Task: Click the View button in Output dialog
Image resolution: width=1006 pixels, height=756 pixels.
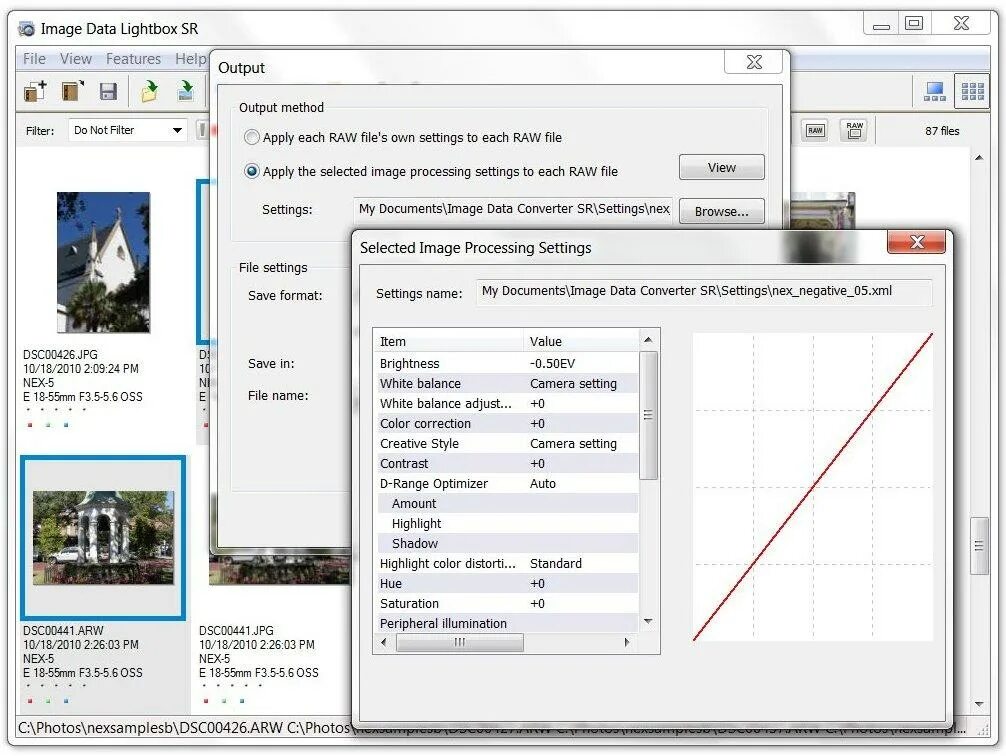Action: pos(722,168)
